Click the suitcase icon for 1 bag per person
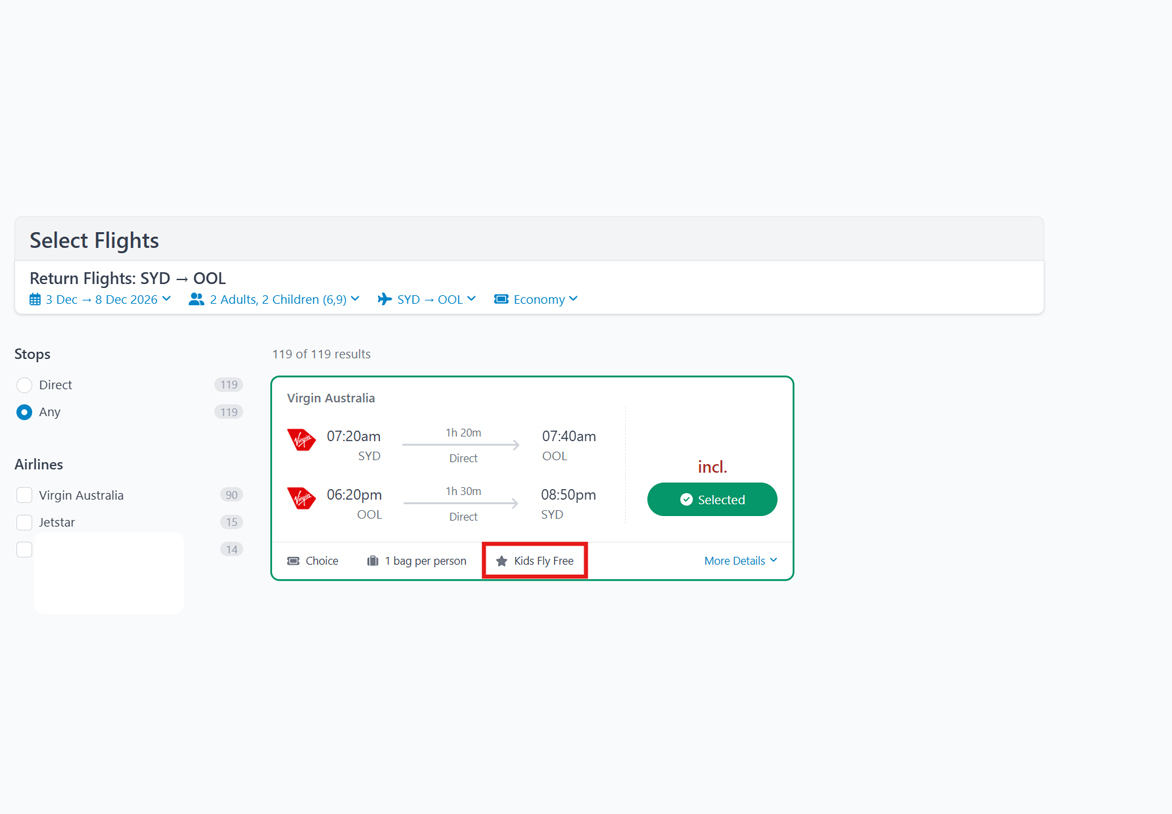The width and height of the screenshot is (1172, 814). (372, 561)
